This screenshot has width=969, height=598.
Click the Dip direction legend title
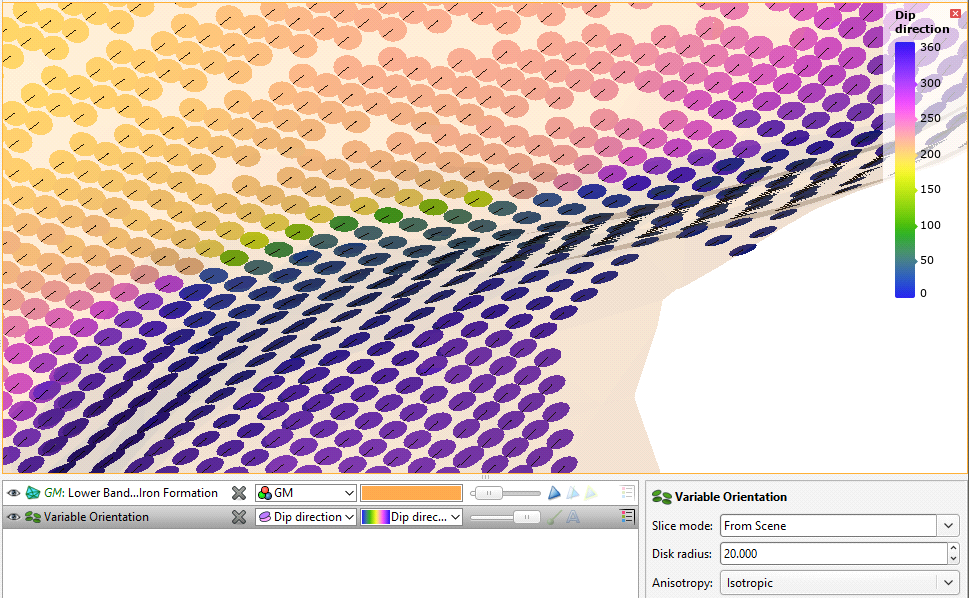pyautogui.click(x=922, y=22)
